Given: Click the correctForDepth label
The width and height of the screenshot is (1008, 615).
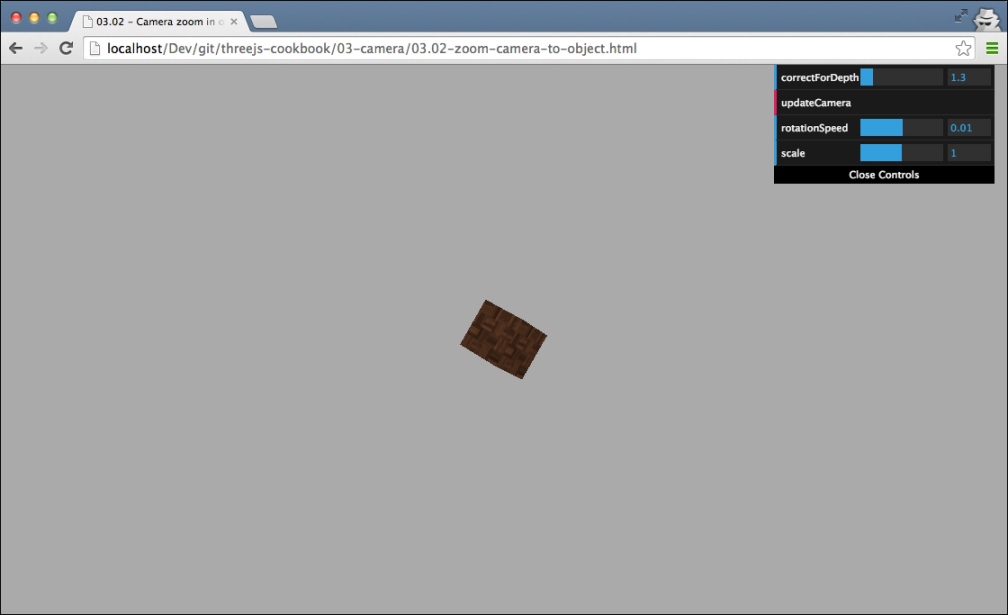Looking at the screenshot, I should coord(820,77).
